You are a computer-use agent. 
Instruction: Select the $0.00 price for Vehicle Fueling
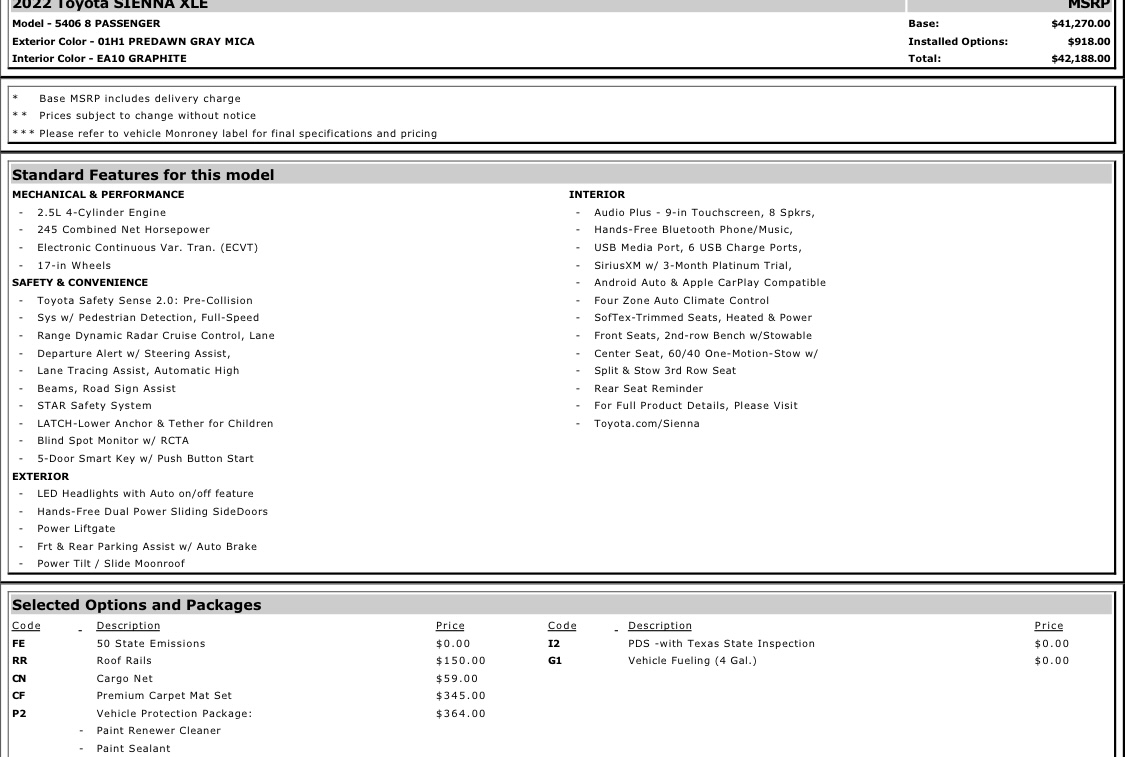click(1052, 661)
